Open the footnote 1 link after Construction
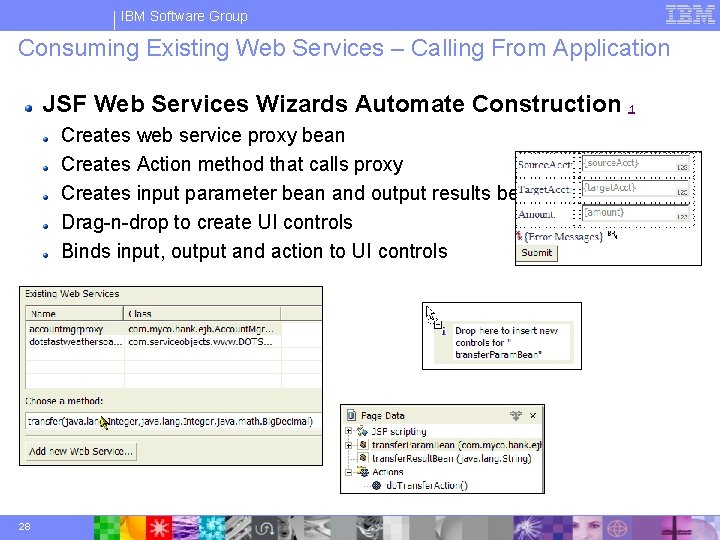Image resolution: width=720 pixels, height=540 pixels. pyautogui.click(x=632, y=109)
